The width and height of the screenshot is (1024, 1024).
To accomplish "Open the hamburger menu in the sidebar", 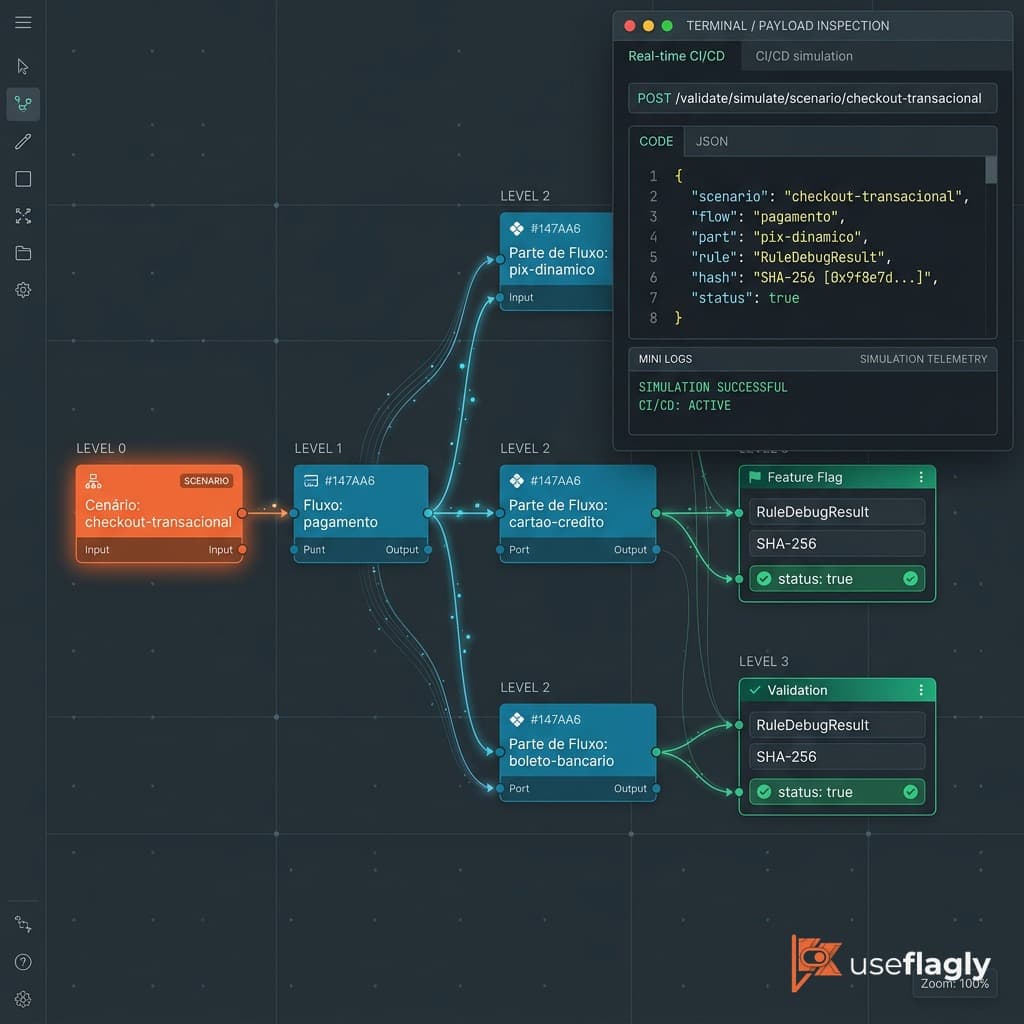I will click(x=23, y=23).
